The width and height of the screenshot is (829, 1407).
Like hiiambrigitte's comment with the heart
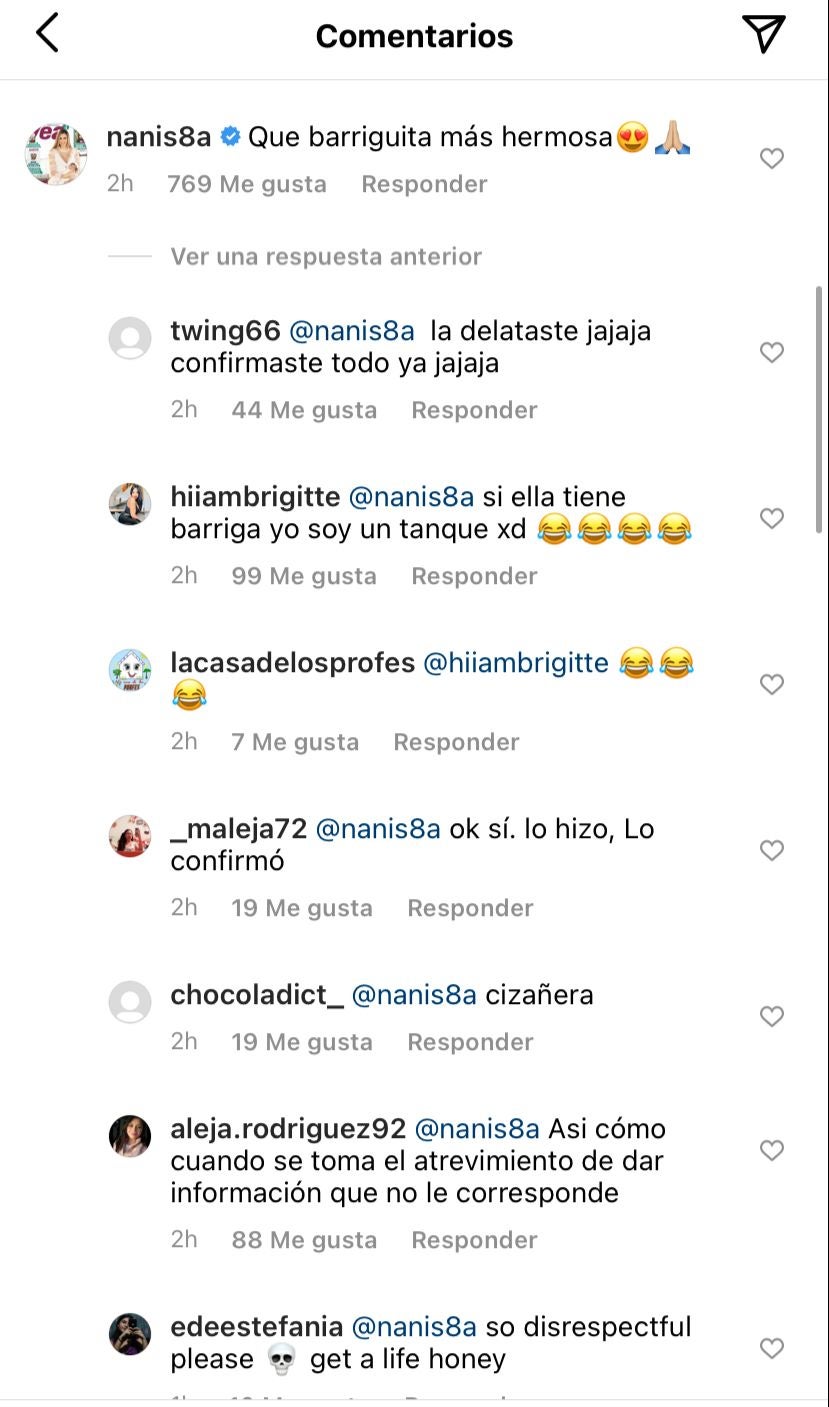pyautogui.click(x=771, y=518)
